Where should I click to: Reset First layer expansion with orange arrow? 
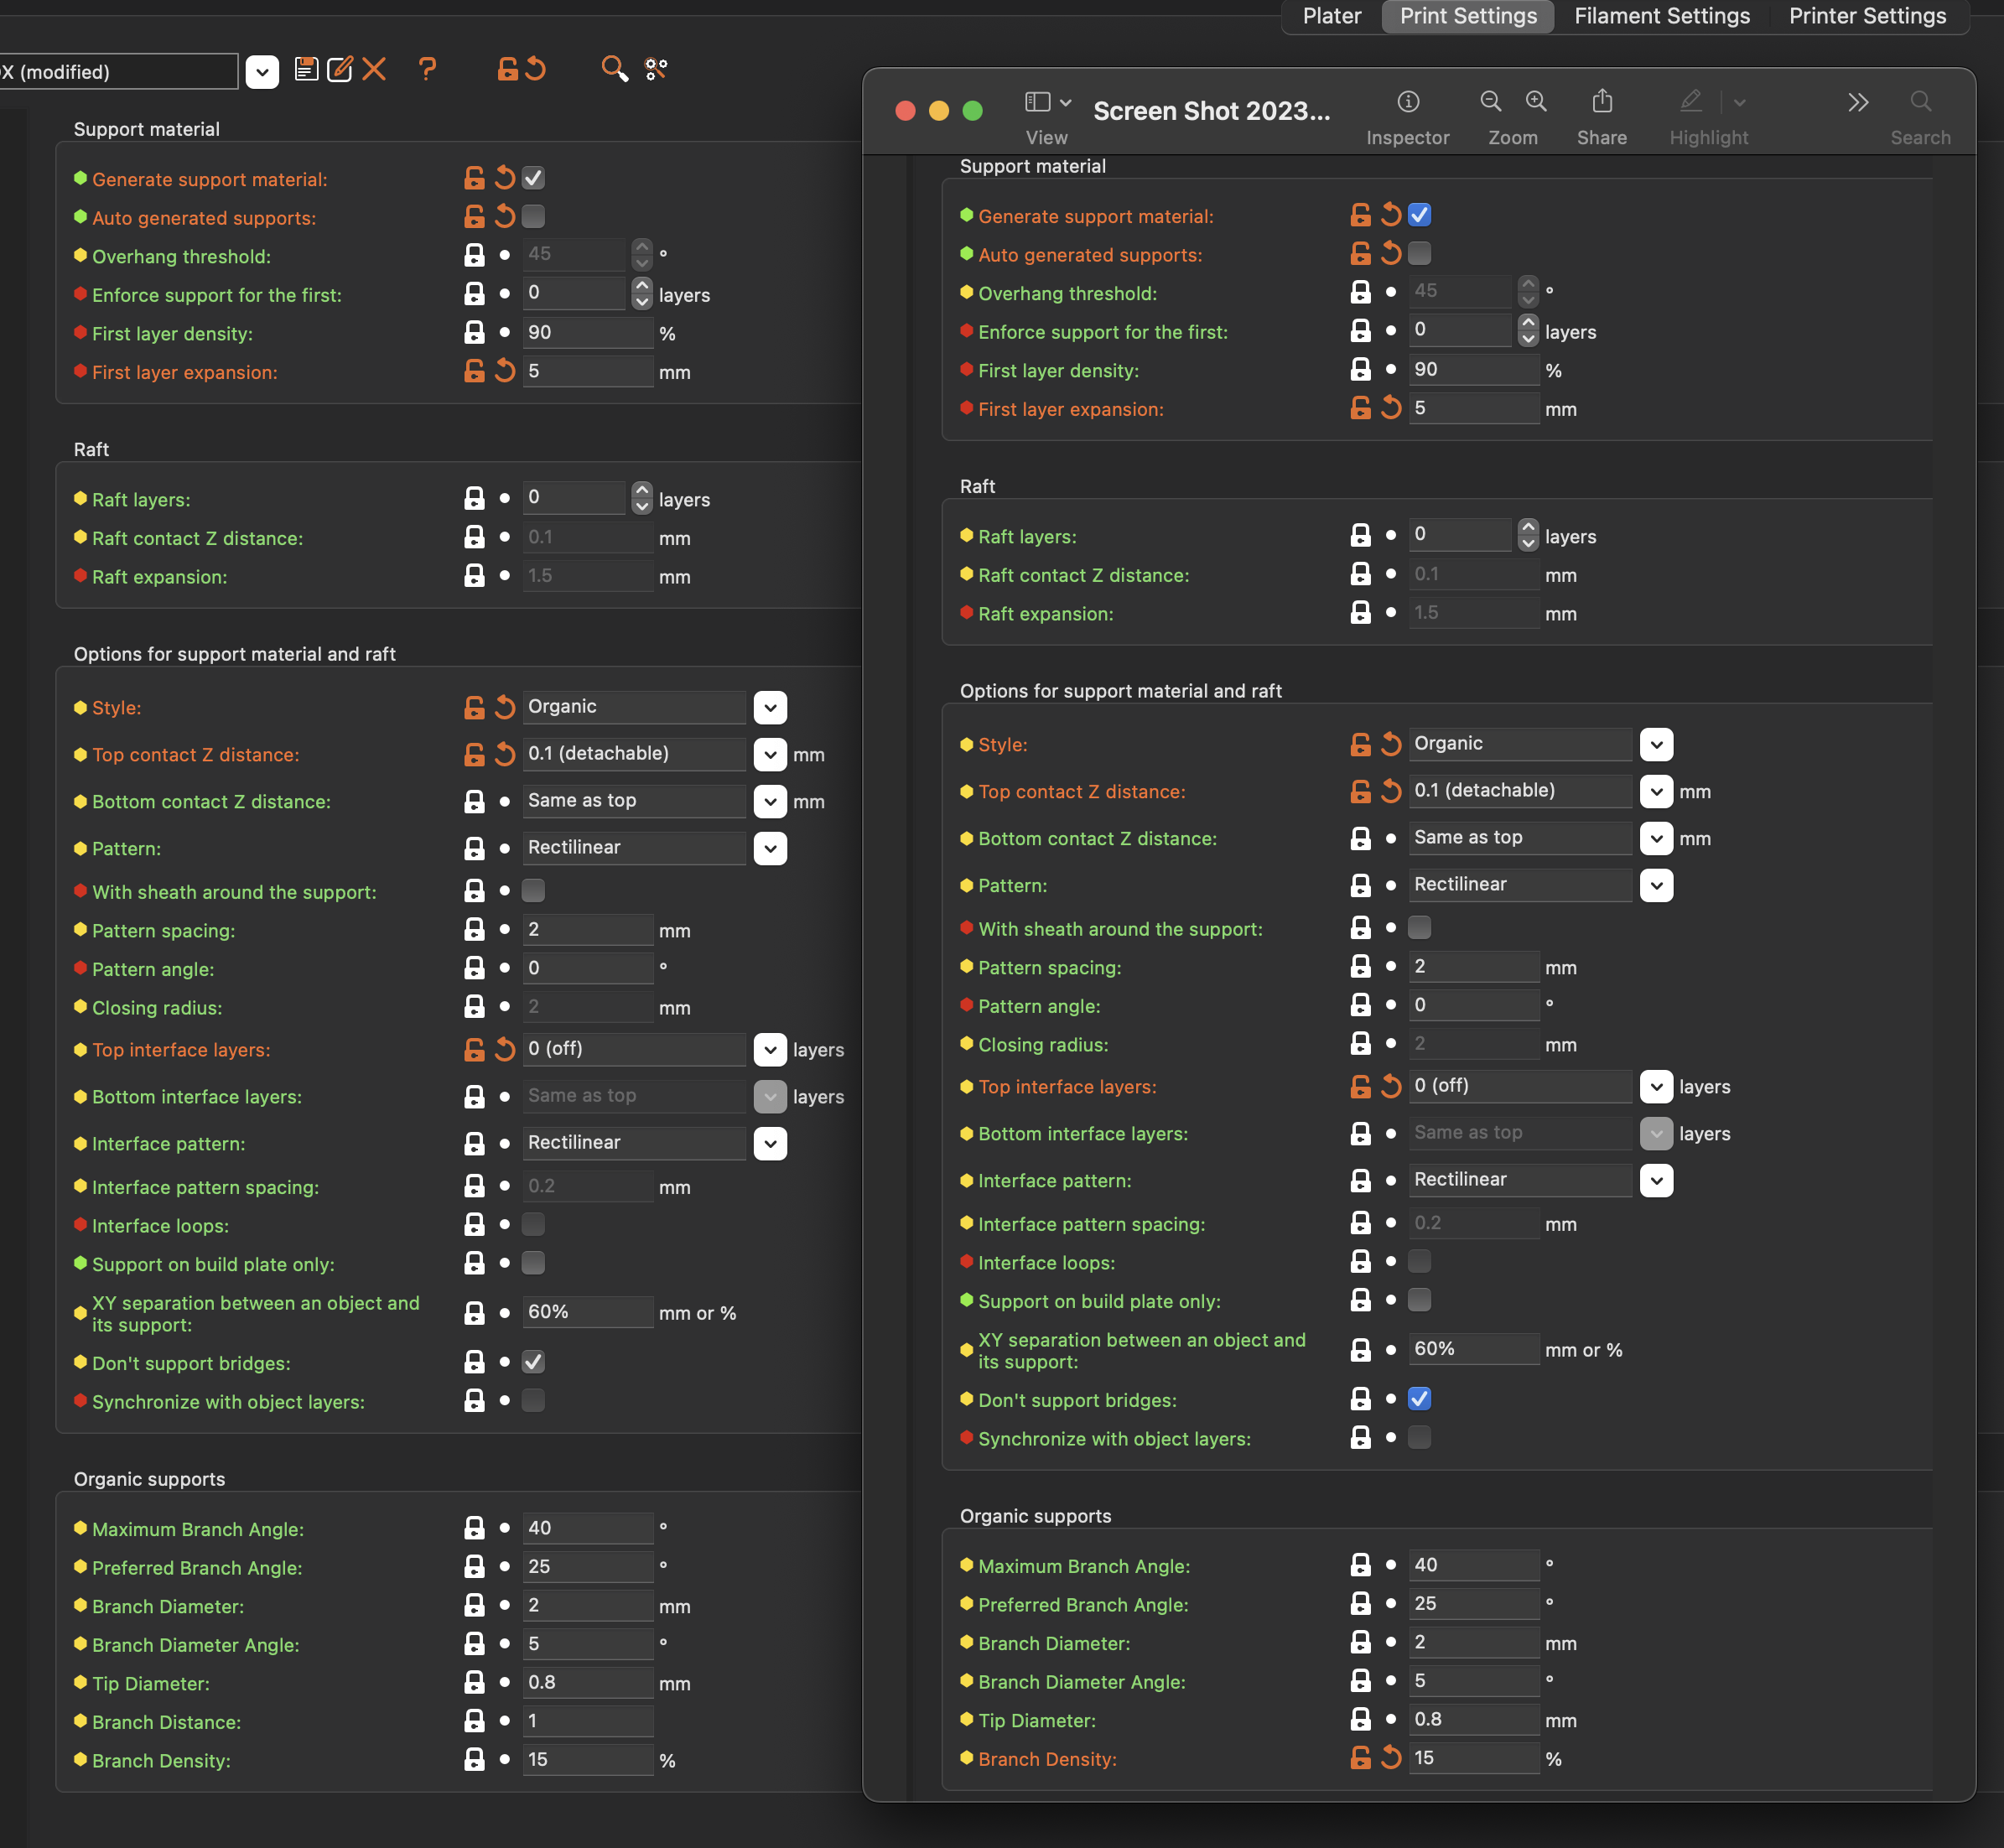click(505, 372)
